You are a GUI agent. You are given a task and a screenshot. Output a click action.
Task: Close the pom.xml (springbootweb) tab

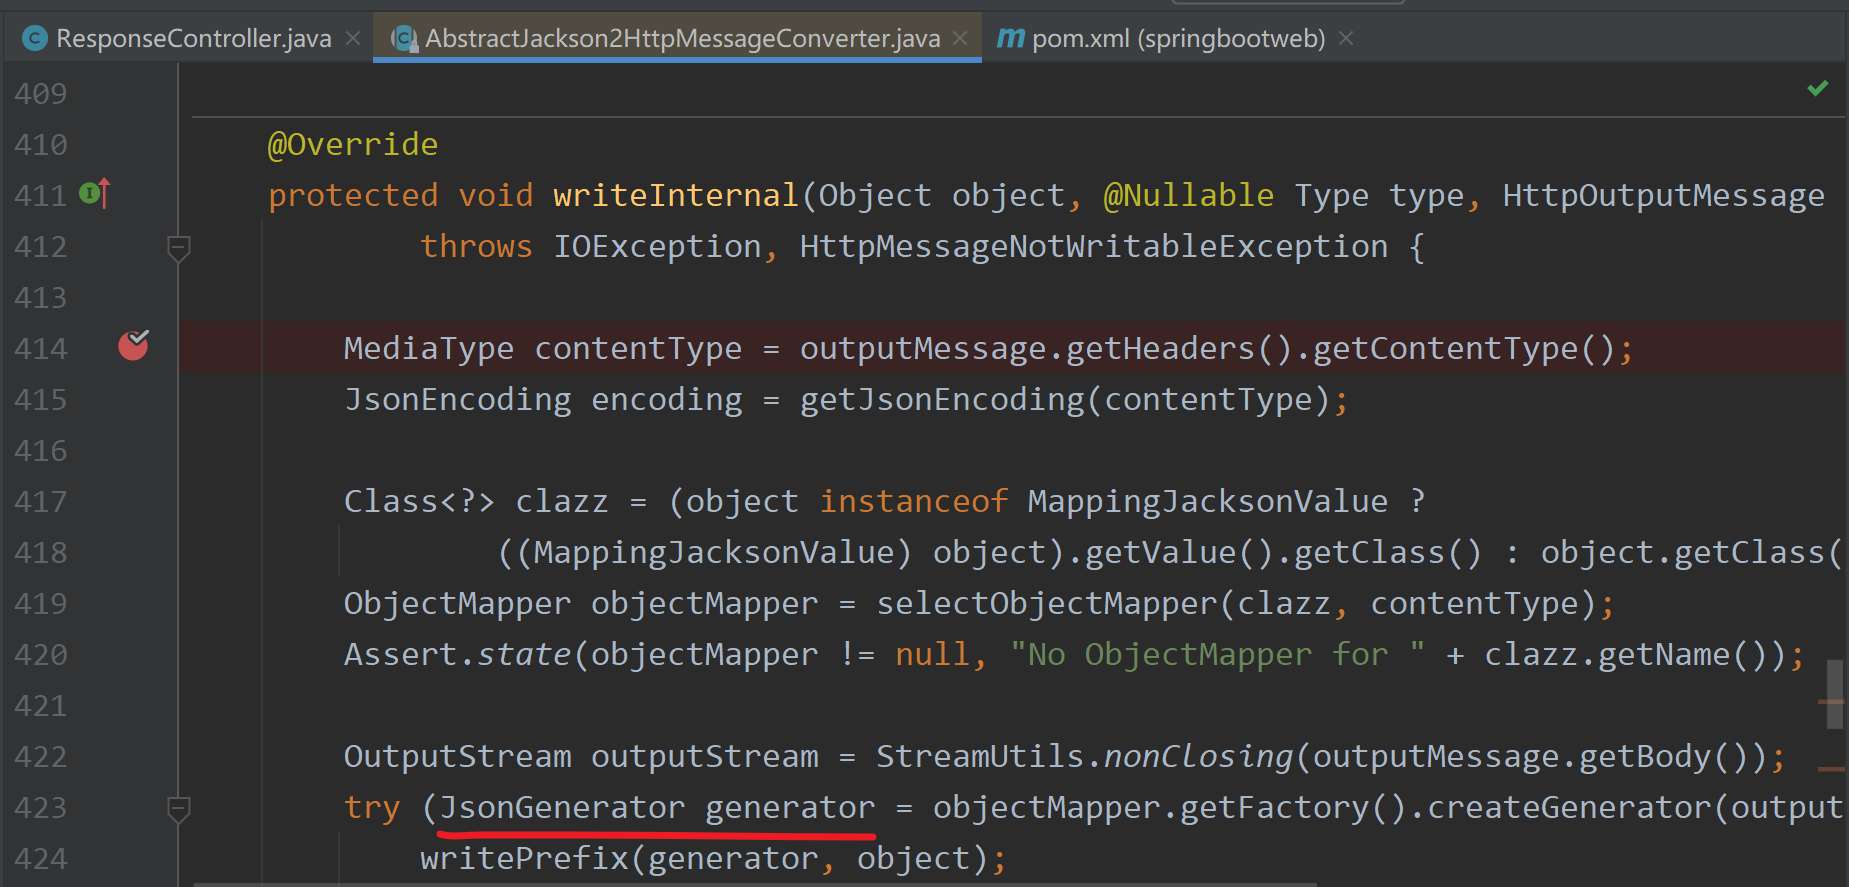(x=1346, y=39)
